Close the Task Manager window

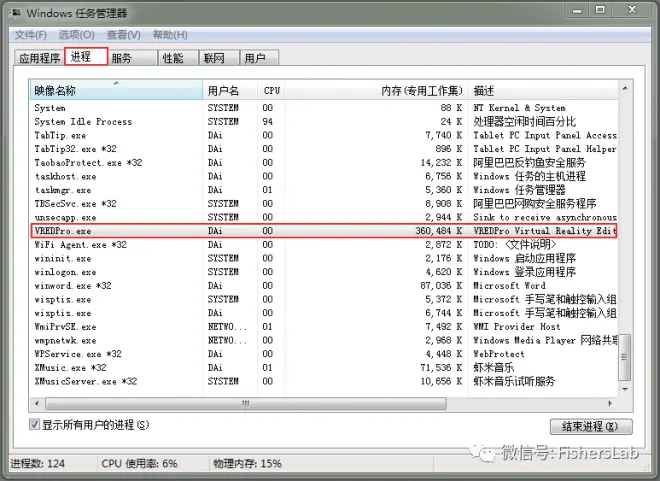pos(632,11)
